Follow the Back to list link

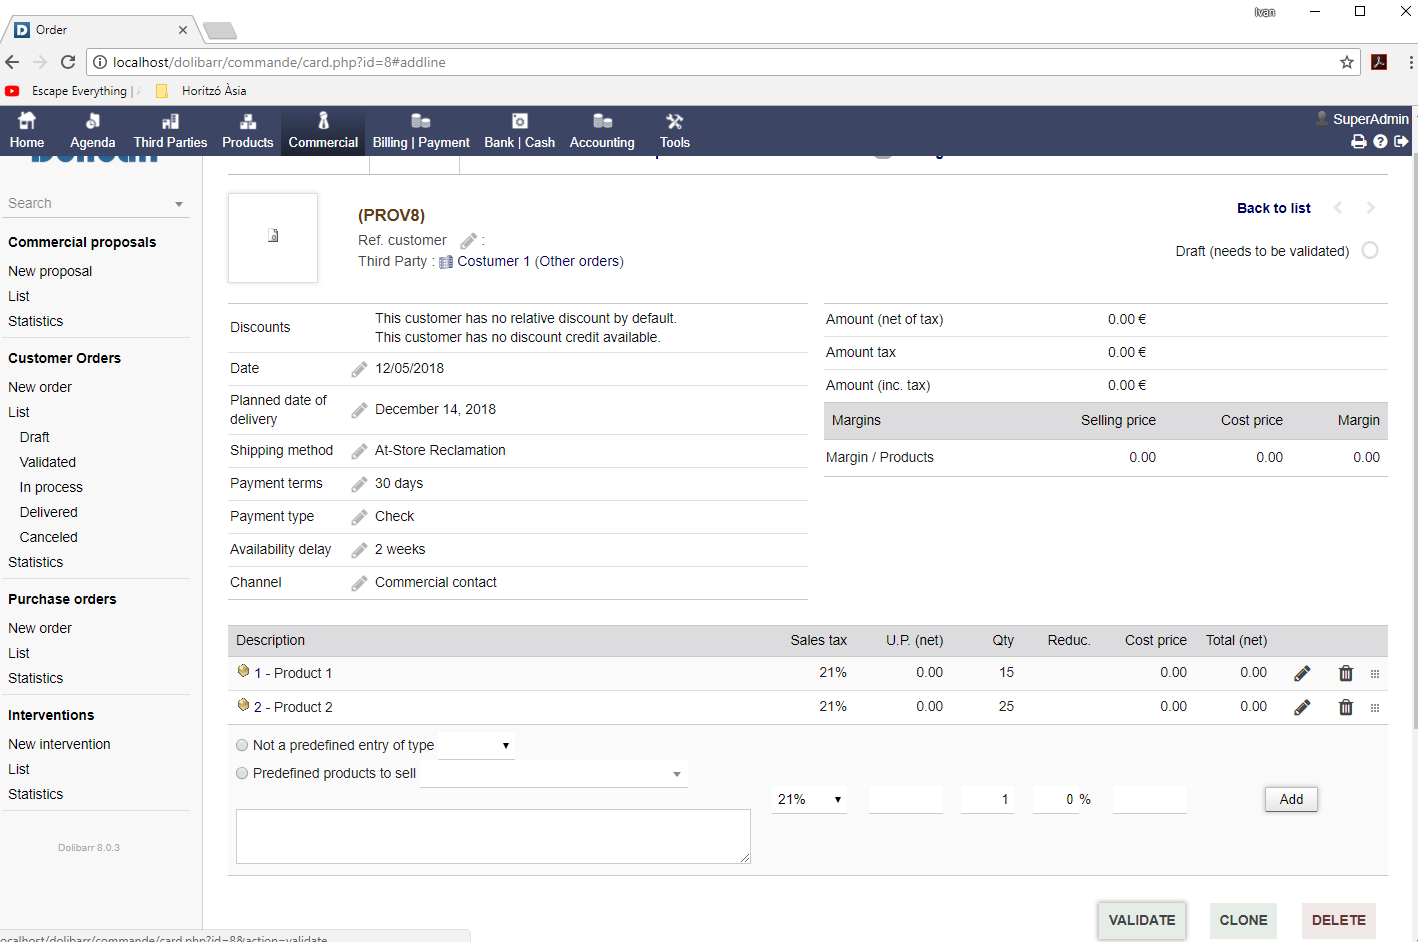[x=1273, y=208]
